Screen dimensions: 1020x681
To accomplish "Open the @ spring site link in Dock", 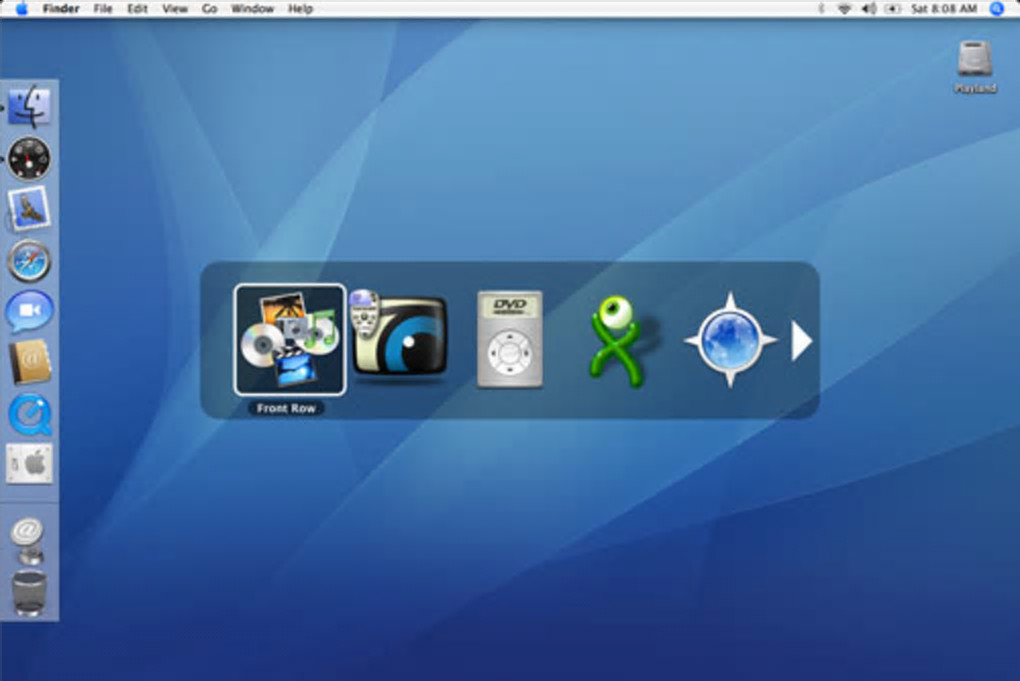I will click(x=27, y=540).
